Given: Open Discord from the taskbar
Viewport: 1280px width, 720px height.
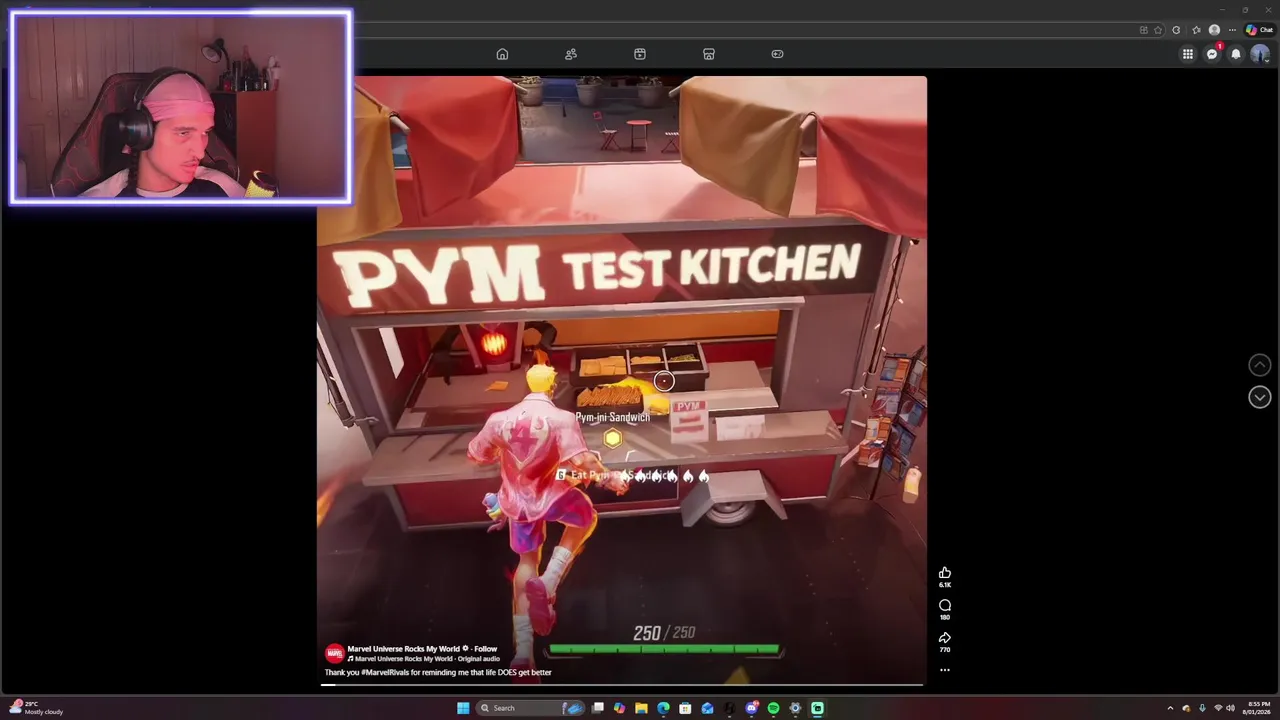Looking at the screenshot, I should pyautogui.click(x=751, y=708).
